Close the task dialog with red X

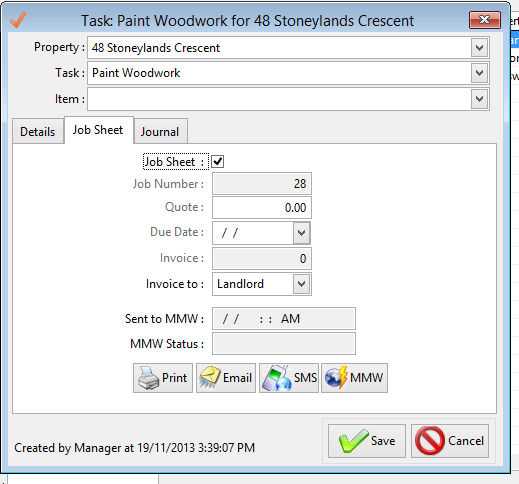click(x=485, y=20)
